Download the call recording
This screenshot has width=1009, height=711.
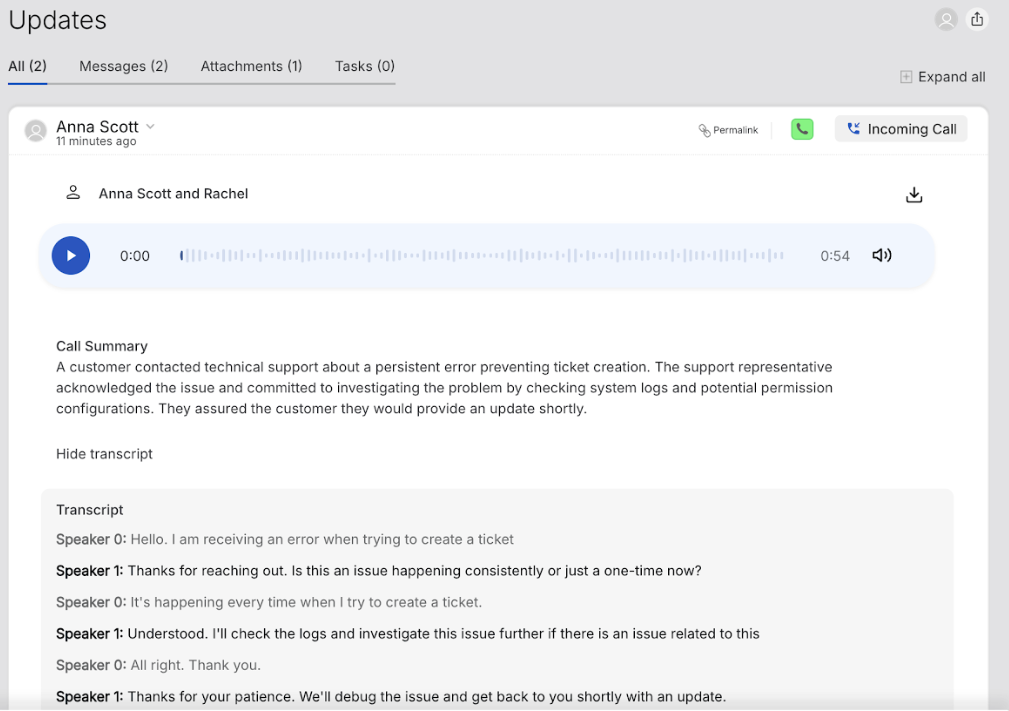914,194
